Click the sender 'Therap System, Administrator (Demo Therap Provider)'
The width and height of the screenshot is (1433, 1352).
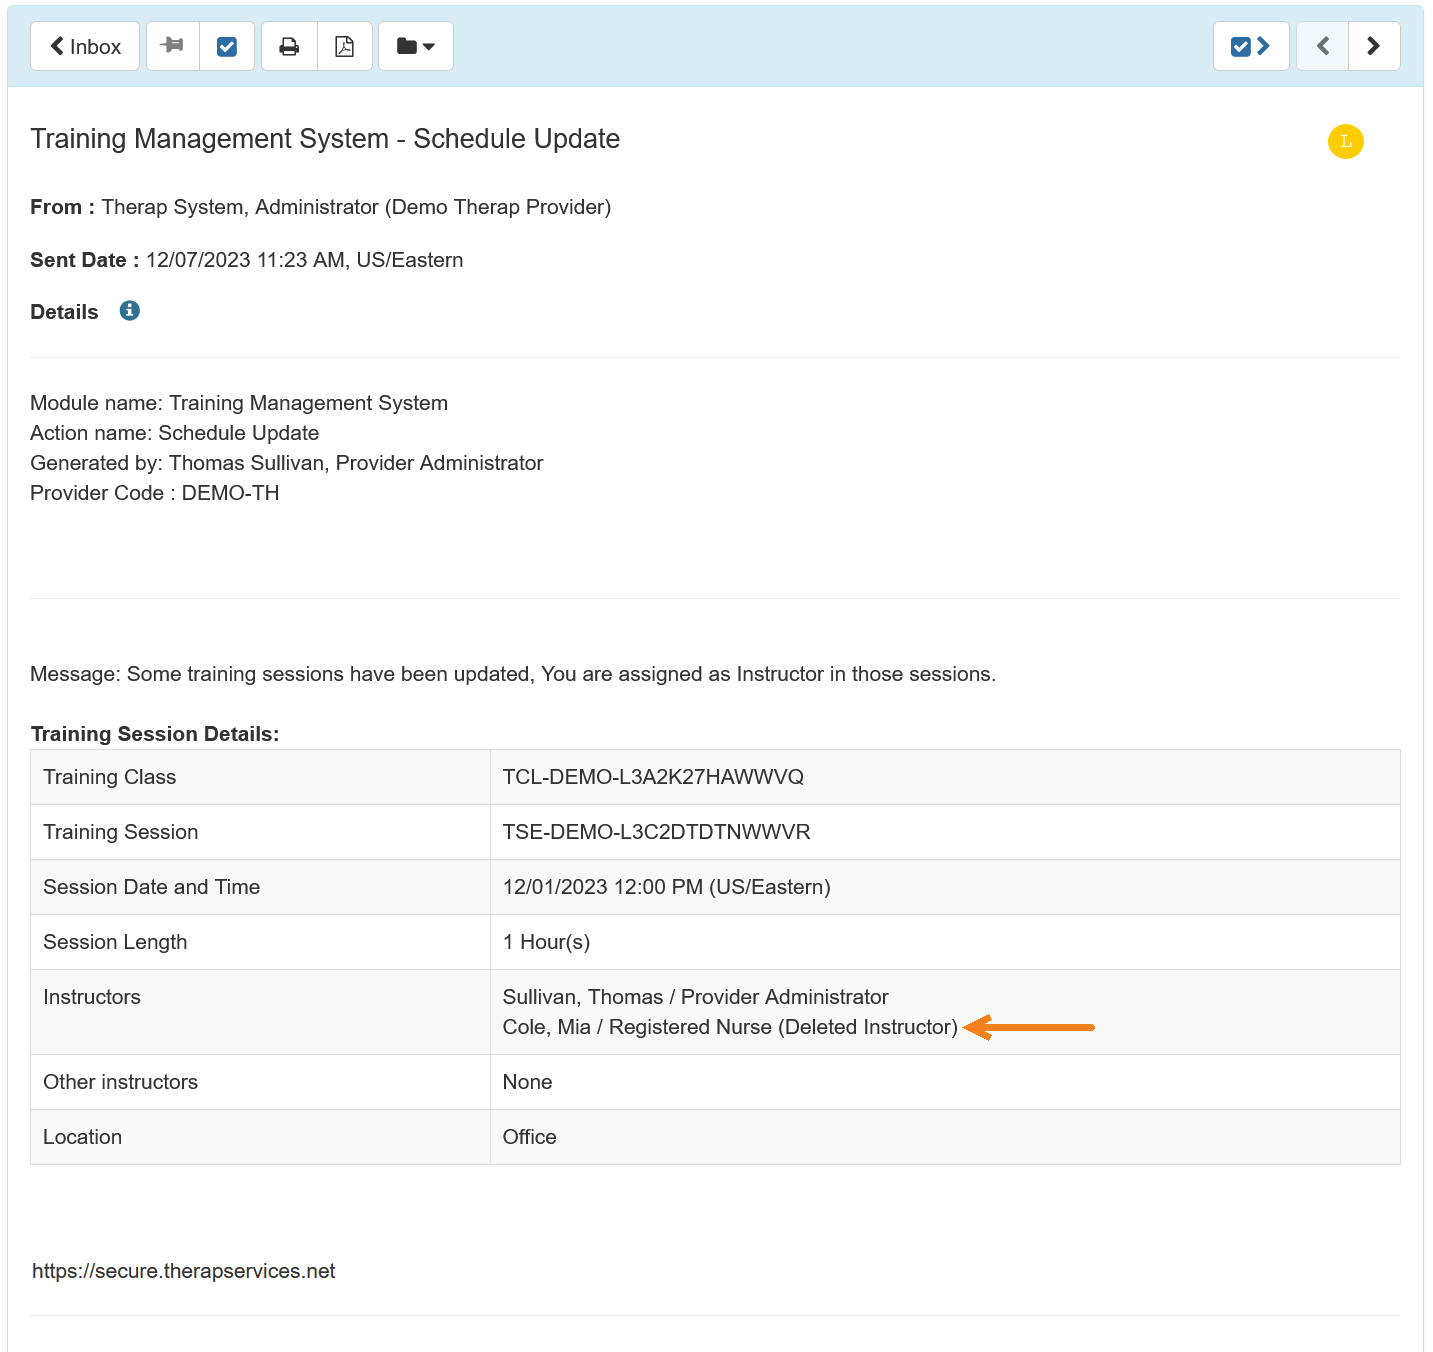pos(356,207)
